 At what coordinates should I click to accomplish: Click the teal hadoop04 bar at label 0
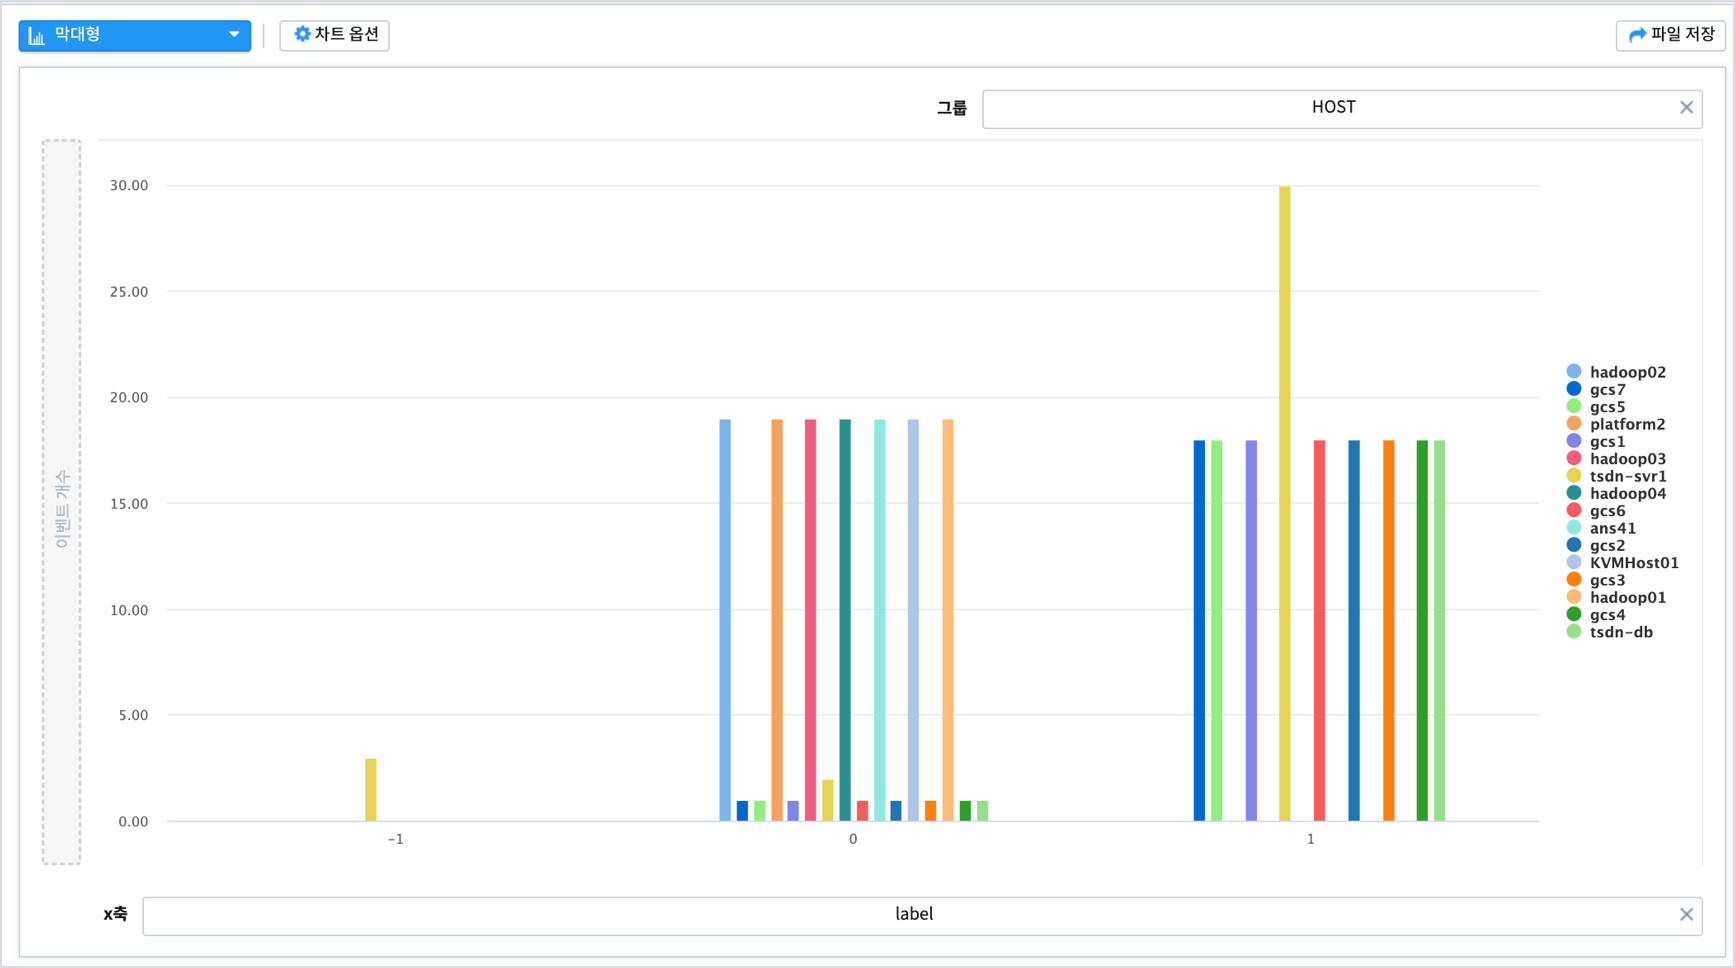tap(845, 620)
